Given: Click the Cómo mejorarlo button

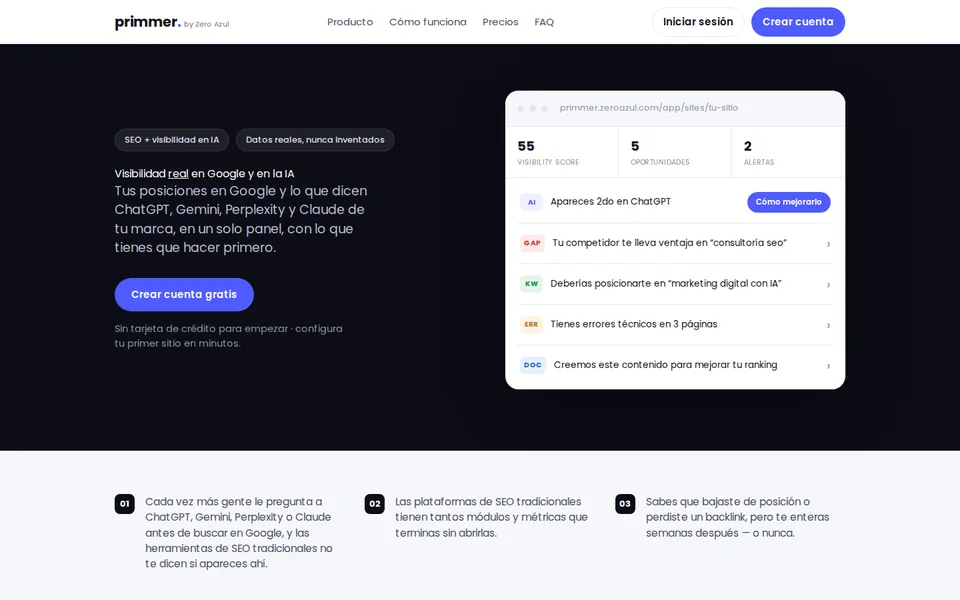Looking at the screenshot, I should [789, 202].
